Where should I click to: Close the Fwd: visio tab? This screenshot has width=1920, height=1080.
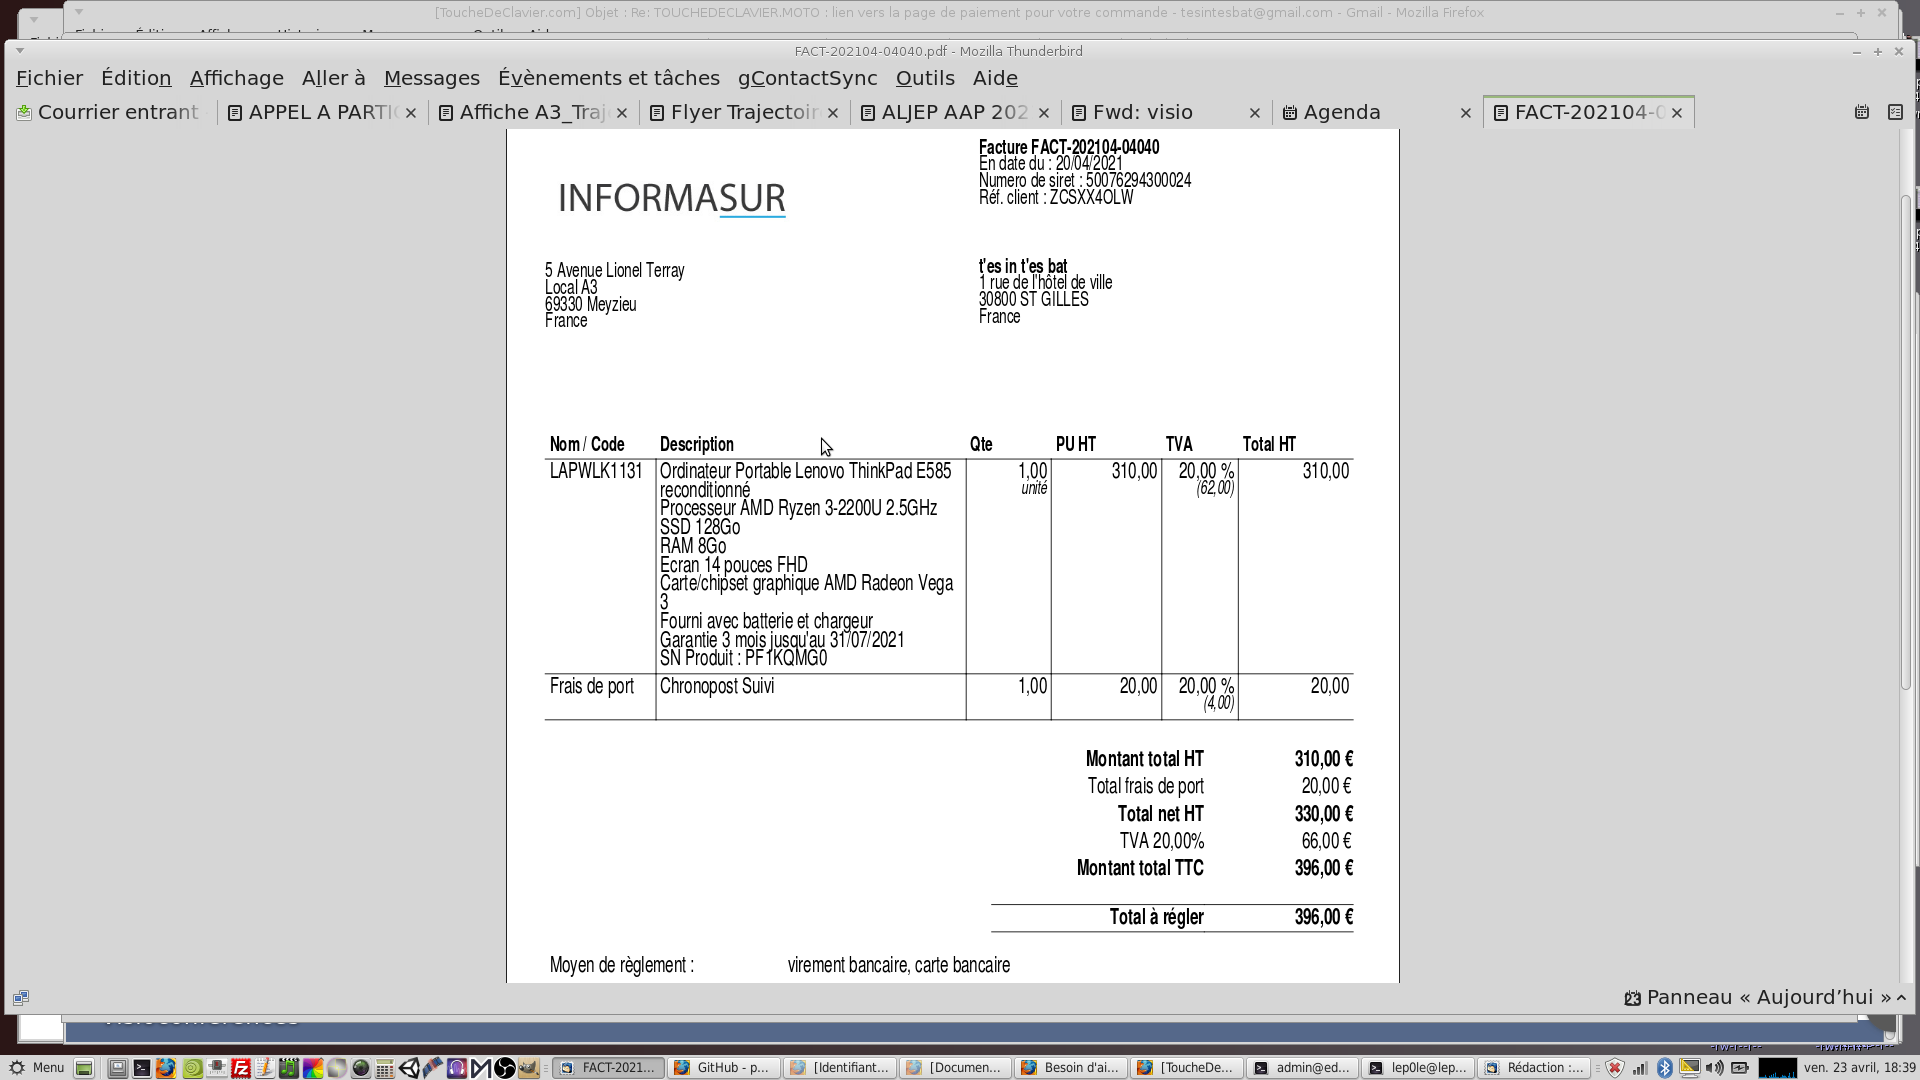coord(1254,113)
